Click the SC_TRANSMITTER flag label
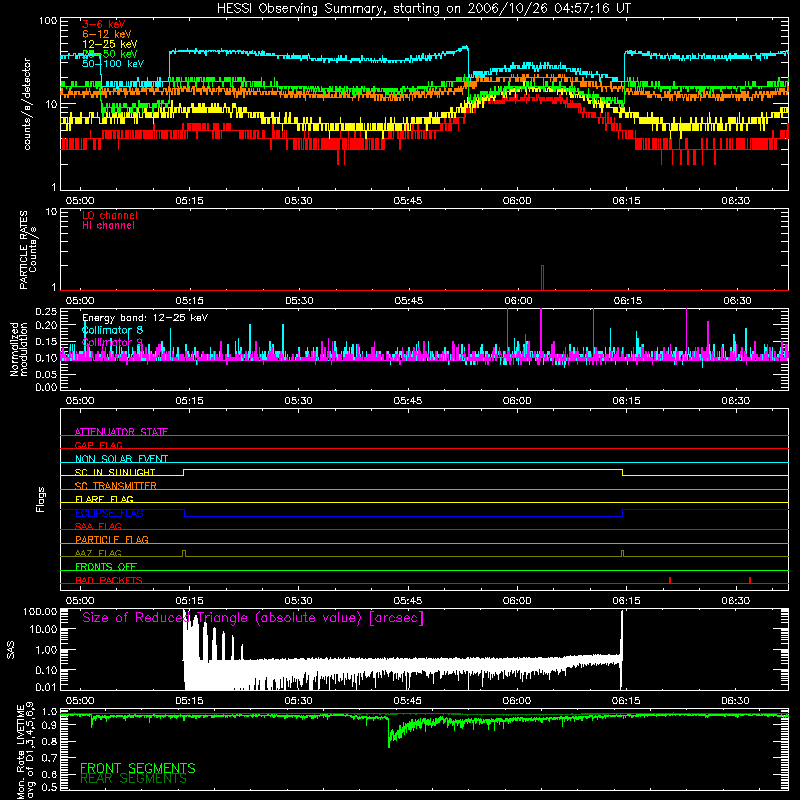 [x=115, y=486]
